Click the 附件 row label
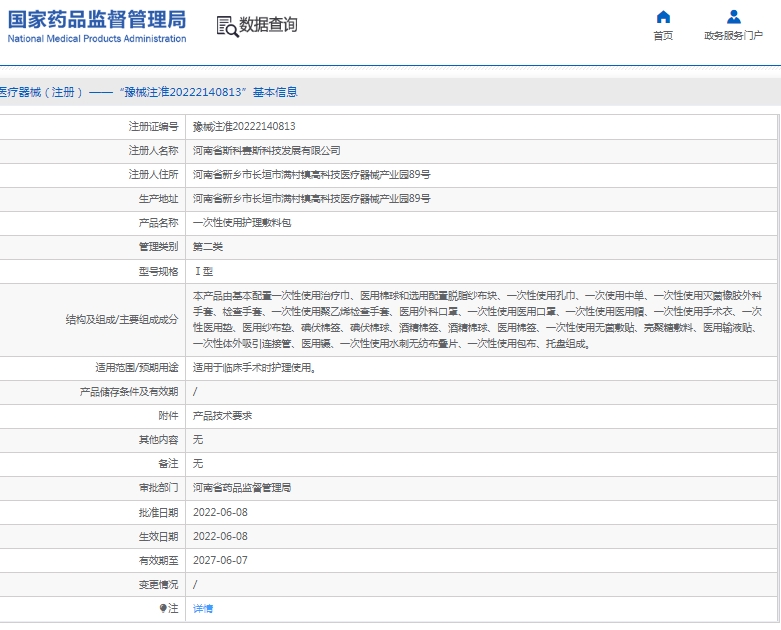 point(168,415)
